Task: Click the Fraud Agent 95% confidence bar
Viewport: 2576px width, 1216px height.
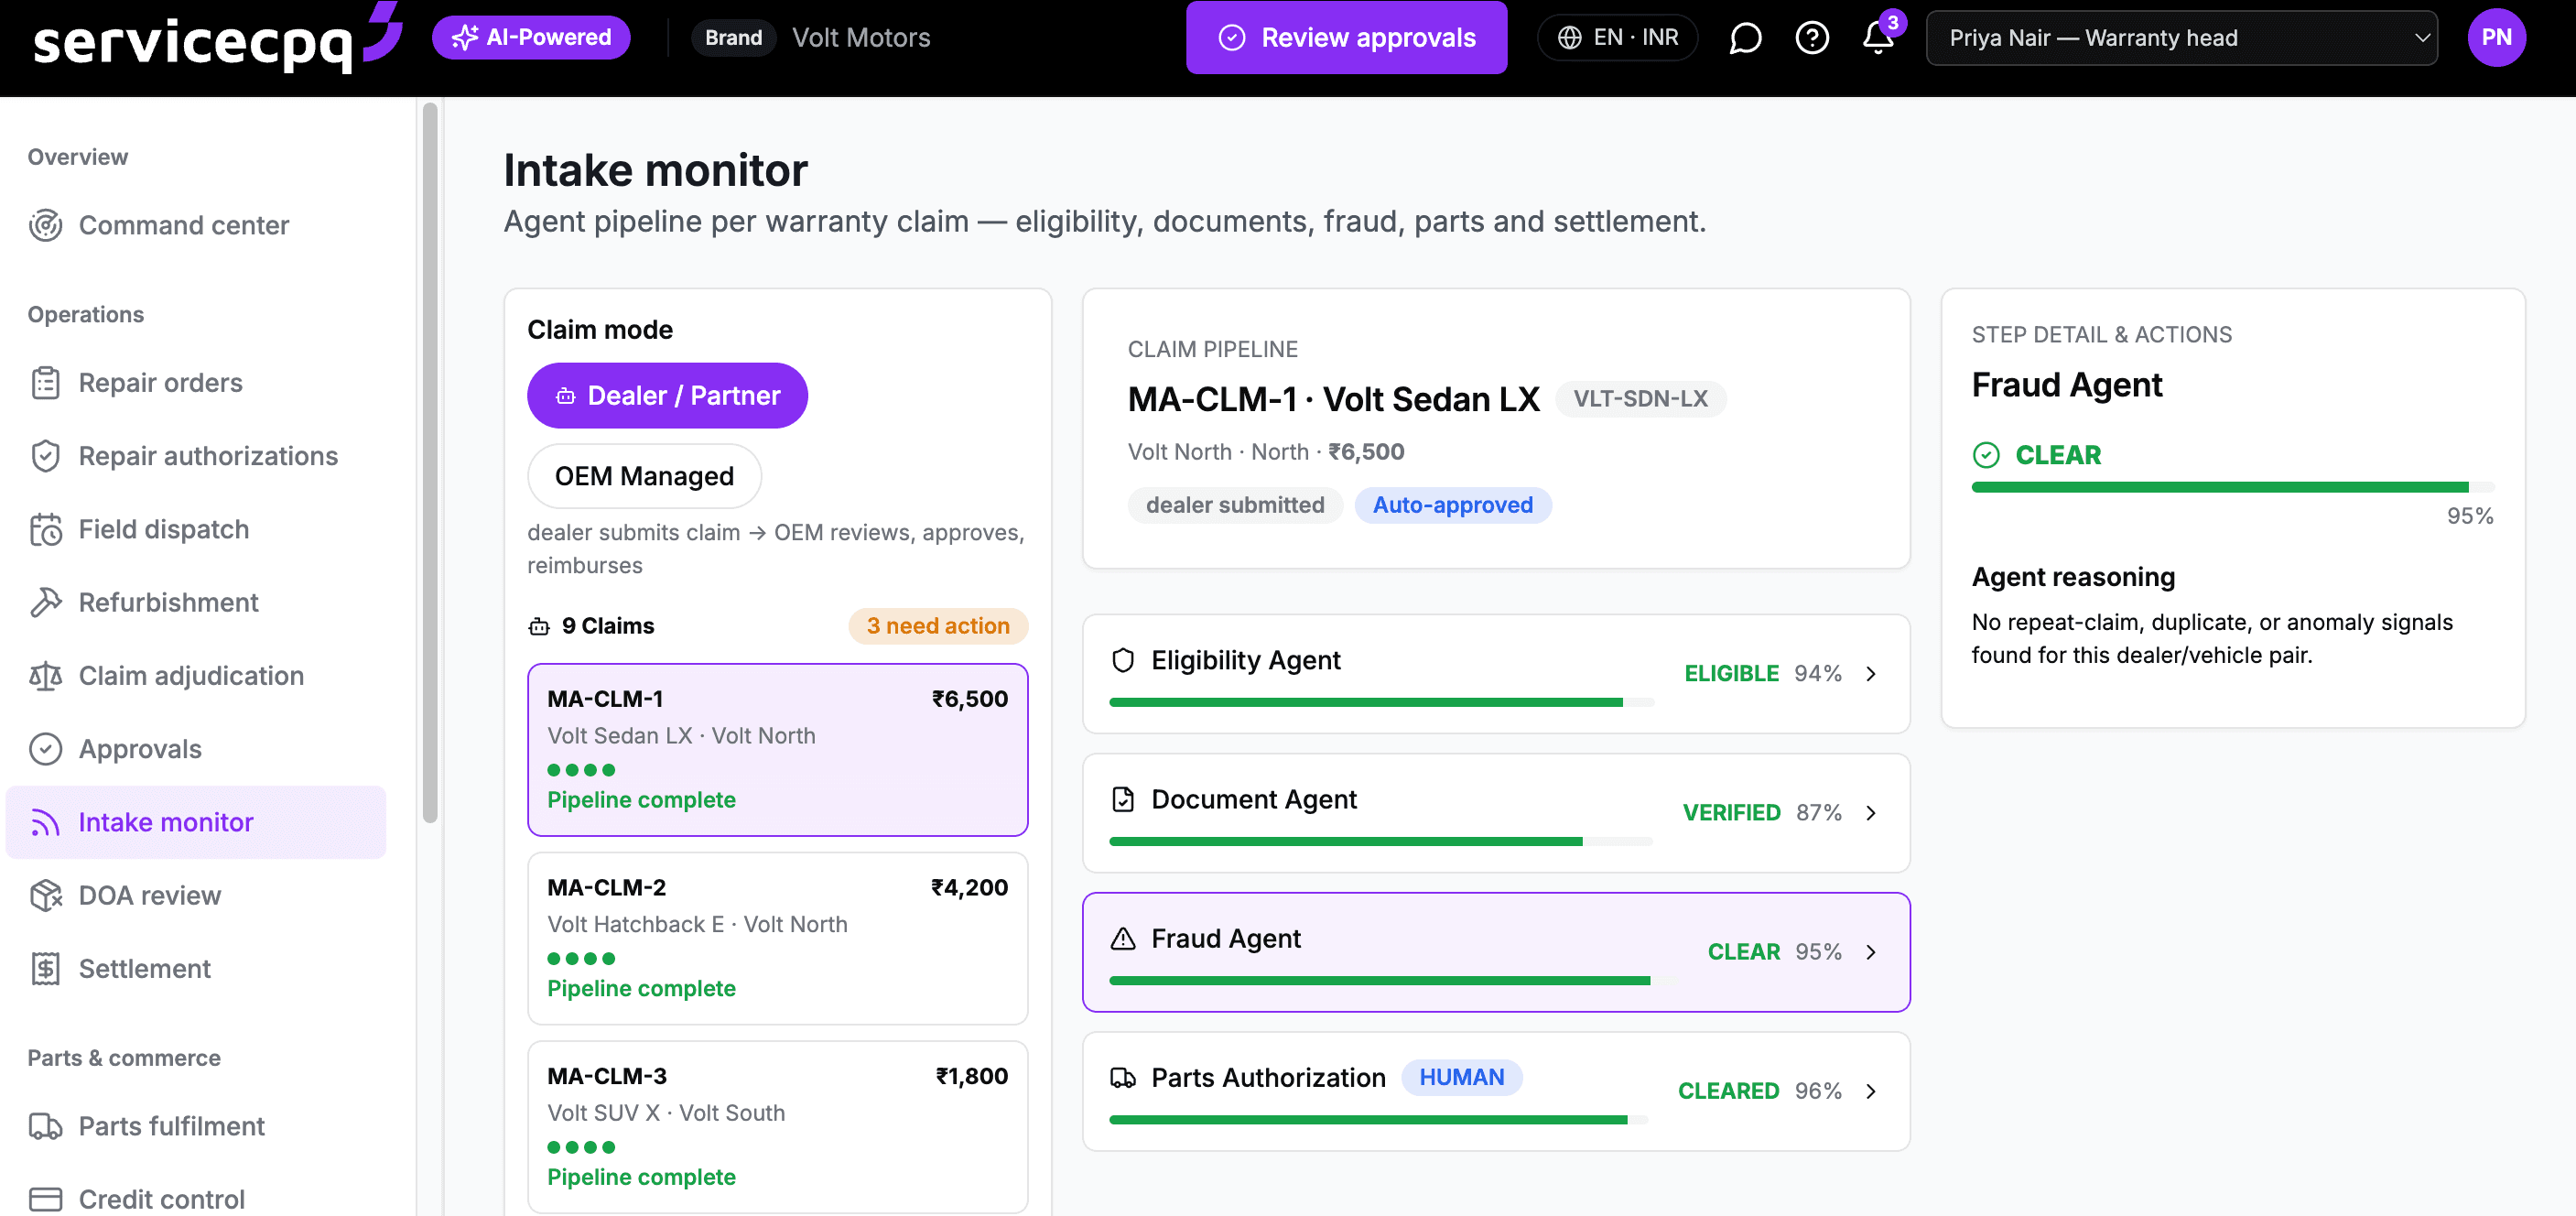Action: [2232, 487]
